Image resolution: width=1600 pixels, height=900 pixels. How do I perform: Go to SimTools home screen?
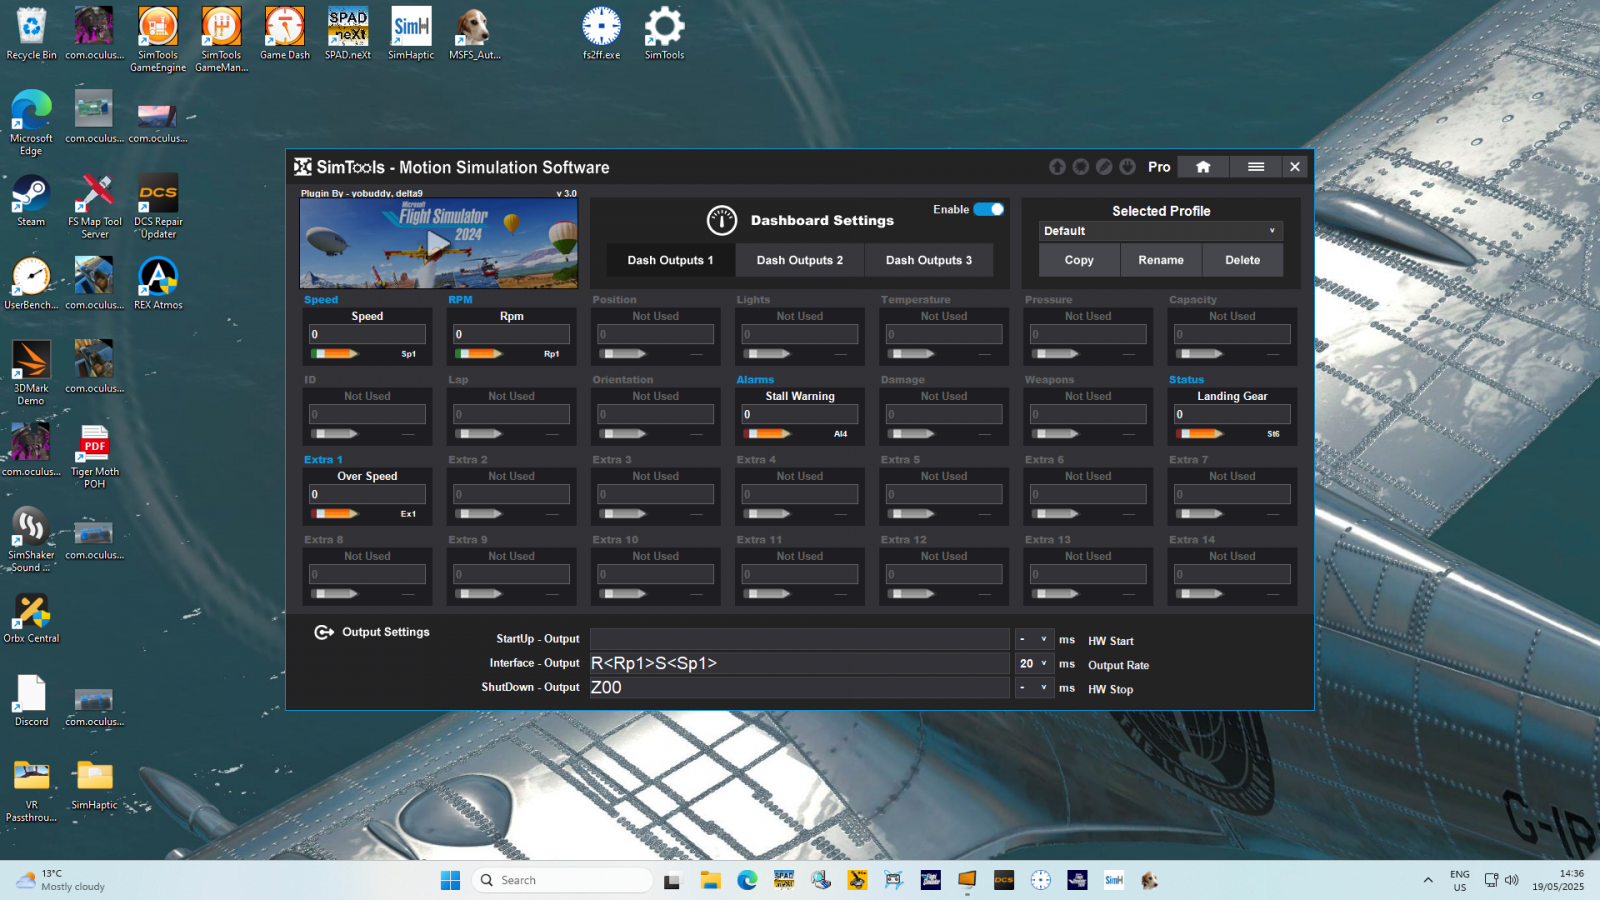[x=1203, y=167]
